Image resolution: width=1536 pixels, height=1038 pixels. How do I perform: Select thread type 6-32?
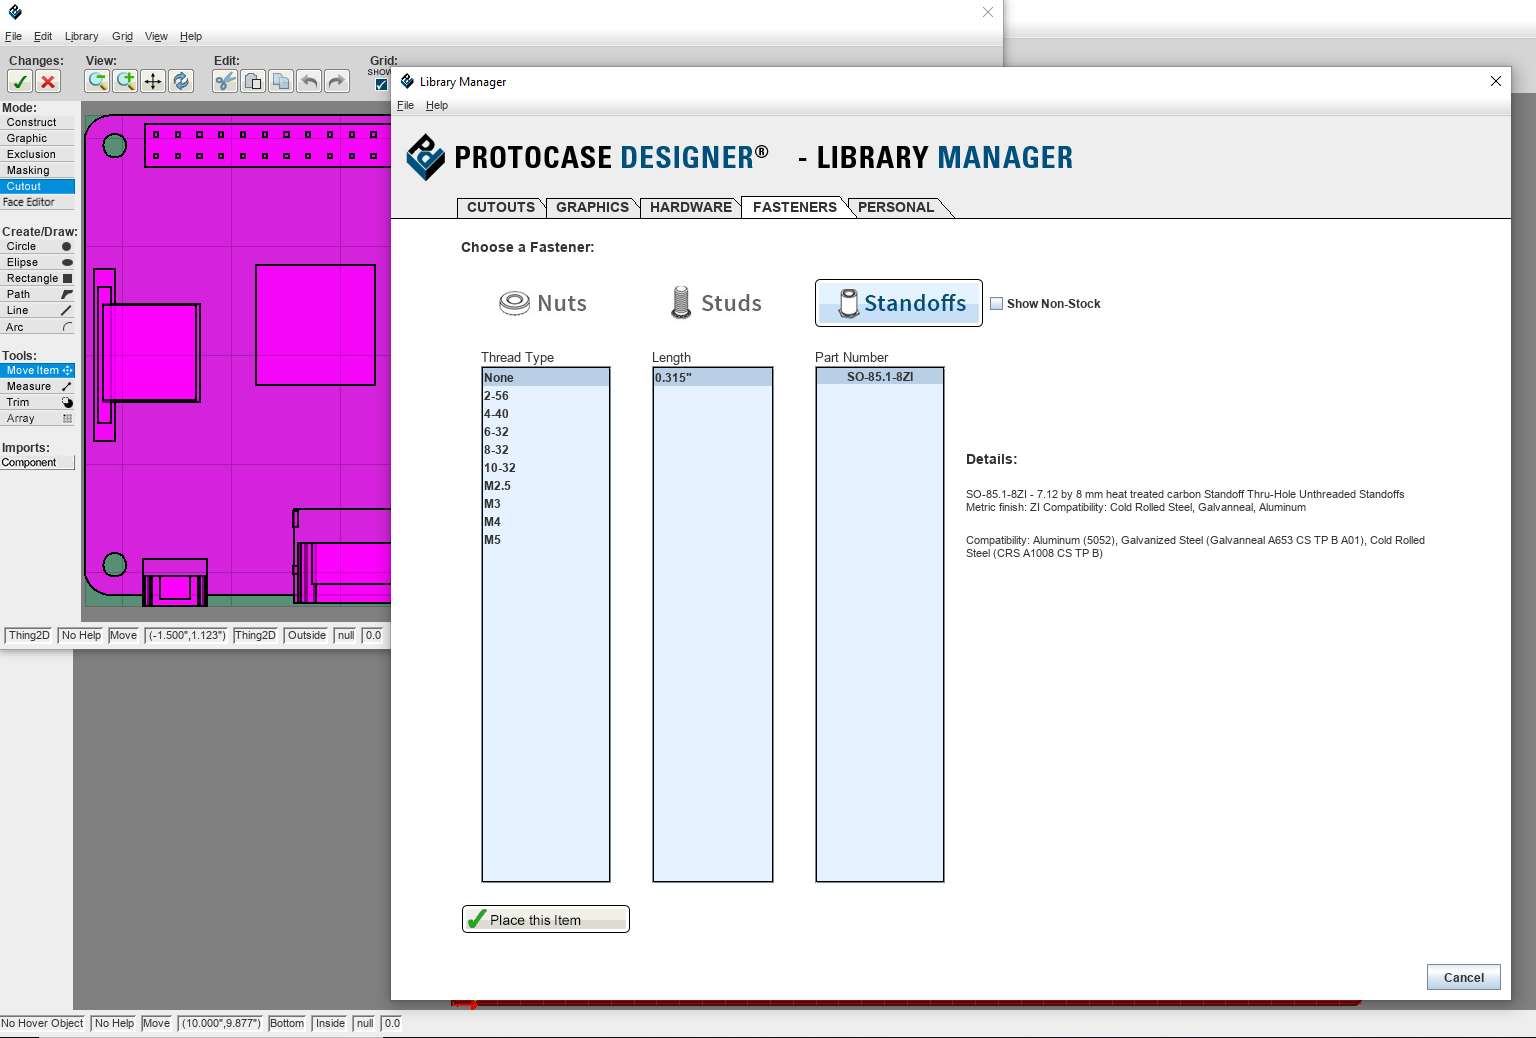click(546, 432)
